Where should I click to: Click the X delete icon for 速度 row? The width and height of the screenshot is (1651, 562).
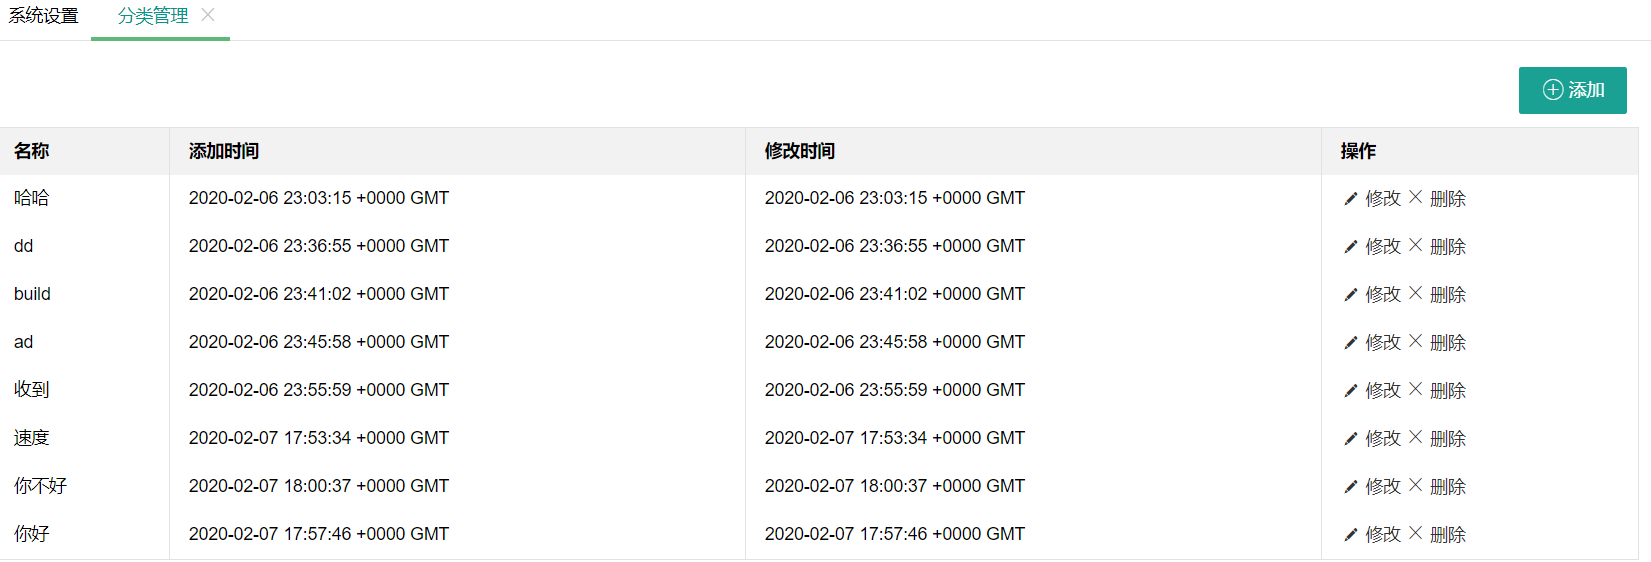1416,437
